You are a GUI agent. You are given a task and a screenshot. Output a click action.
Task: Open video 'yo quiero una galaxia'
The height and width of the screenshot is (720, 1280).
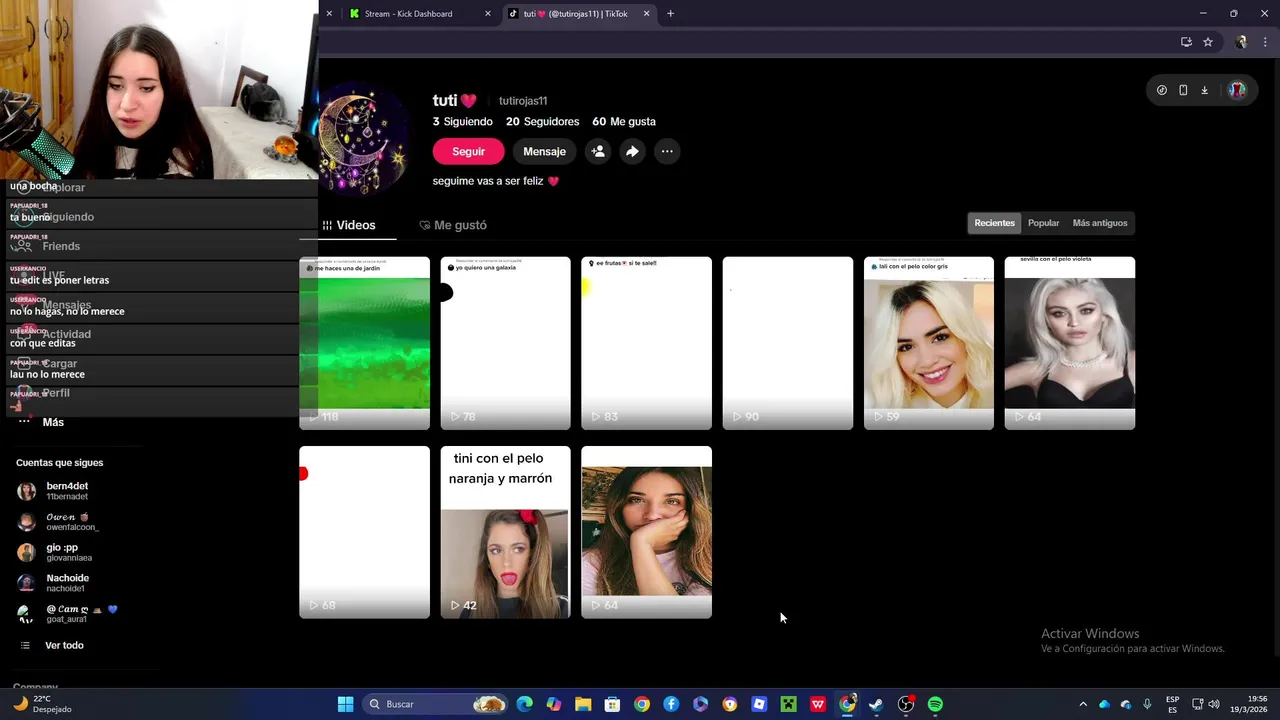coord(505,343)
